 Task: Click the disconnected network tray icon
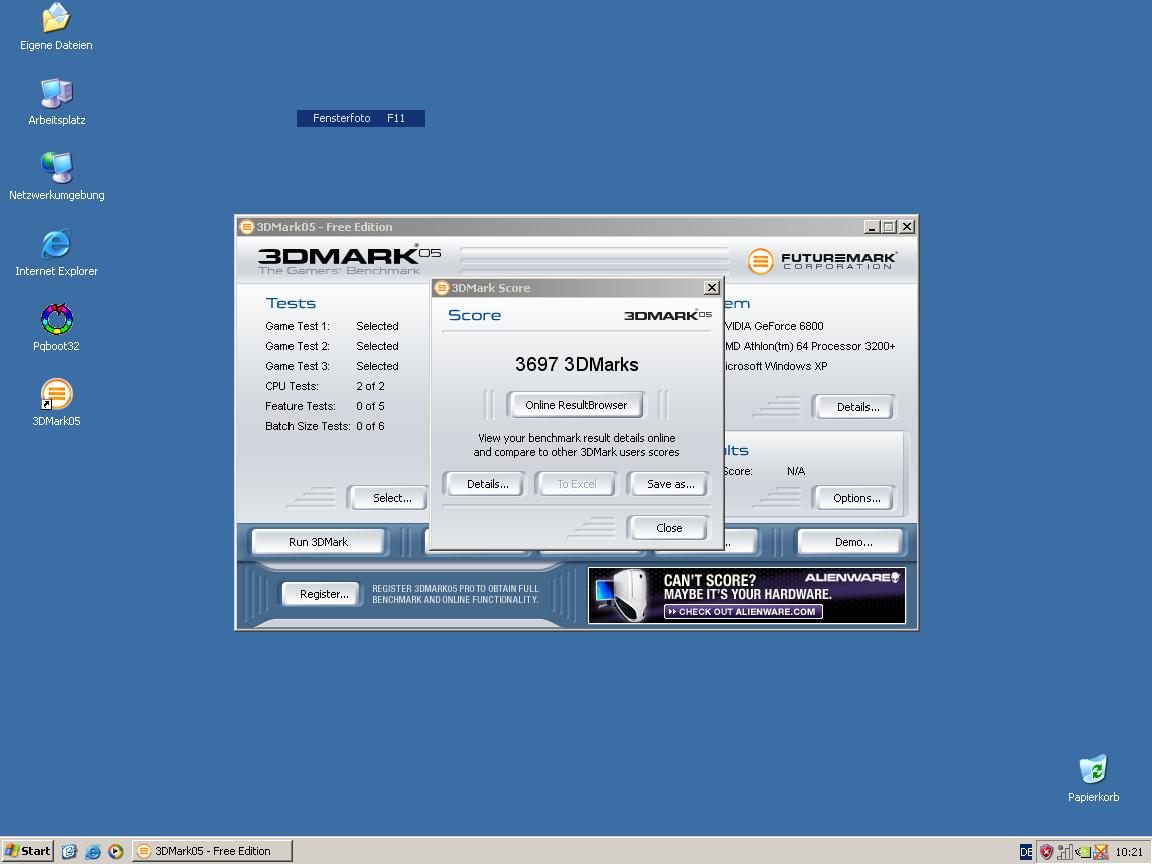(x=1101, y=852)
